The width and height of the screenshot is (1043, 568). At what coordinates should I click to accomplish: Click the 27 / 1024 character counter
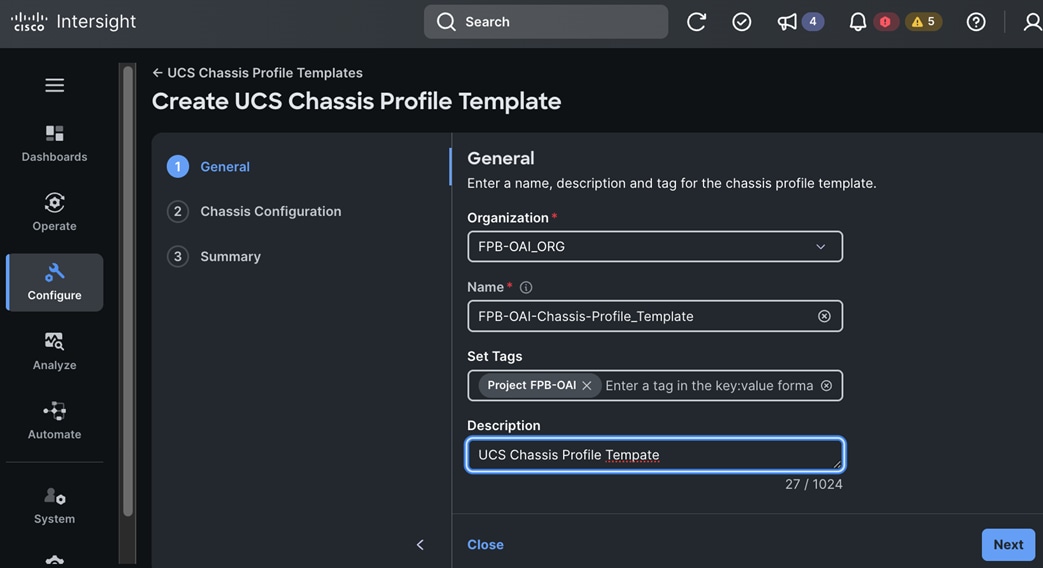tap(813, 484)
